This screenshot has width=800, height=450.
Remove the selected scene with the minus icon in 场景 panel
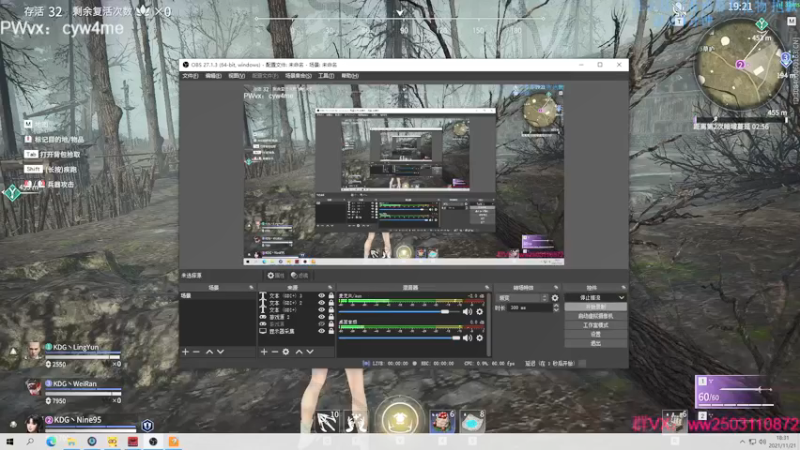196,352
